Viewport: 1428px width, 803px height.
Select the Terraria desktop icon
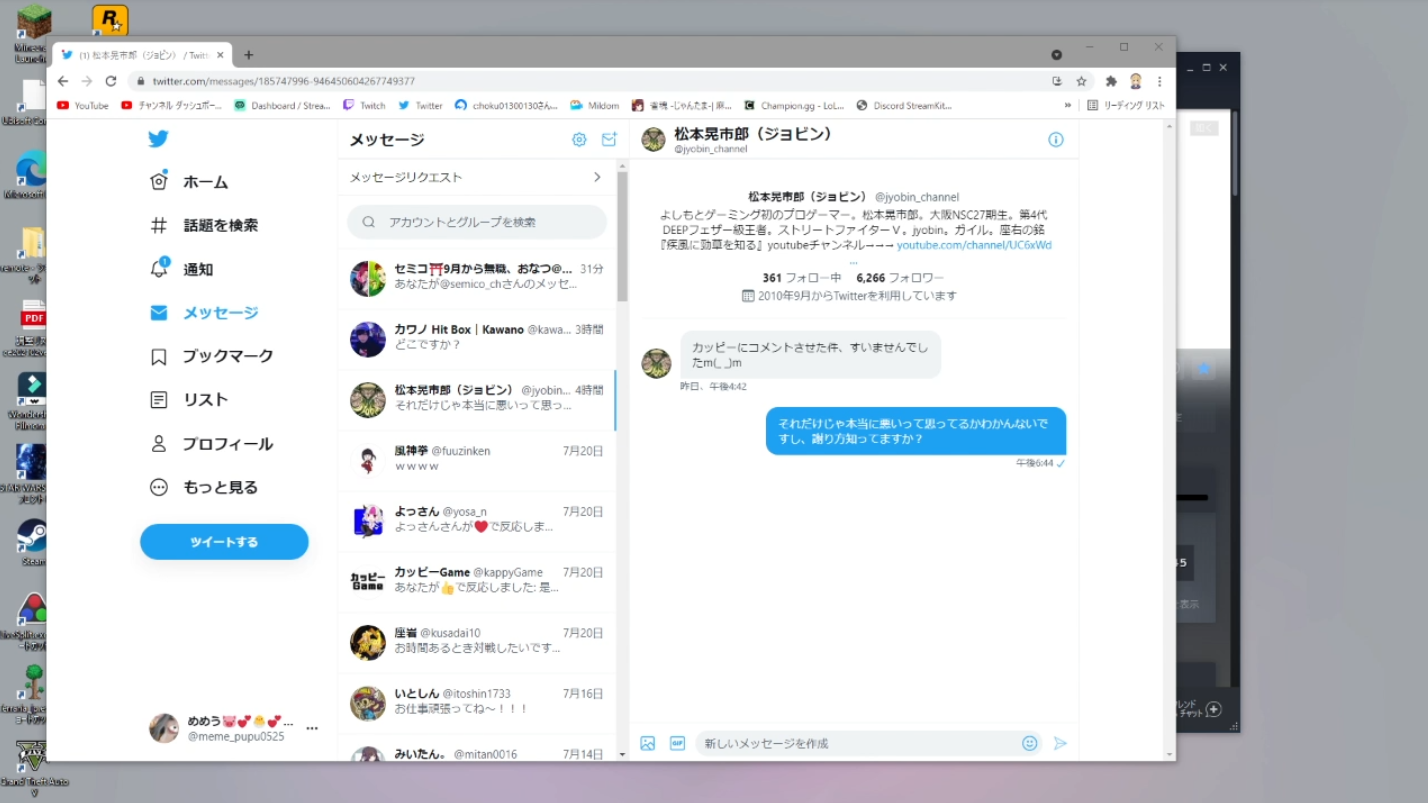click(32, 693)
